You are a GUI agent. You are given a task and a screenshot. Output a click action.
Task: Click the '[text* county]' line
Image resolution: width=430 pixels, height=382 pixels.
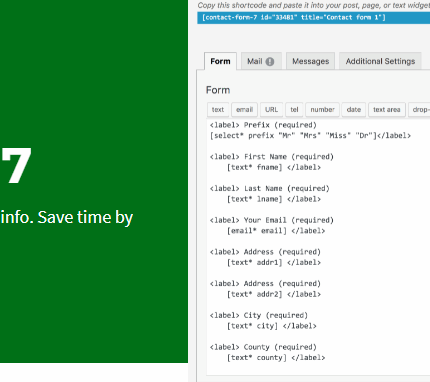[x=276, y=358]
